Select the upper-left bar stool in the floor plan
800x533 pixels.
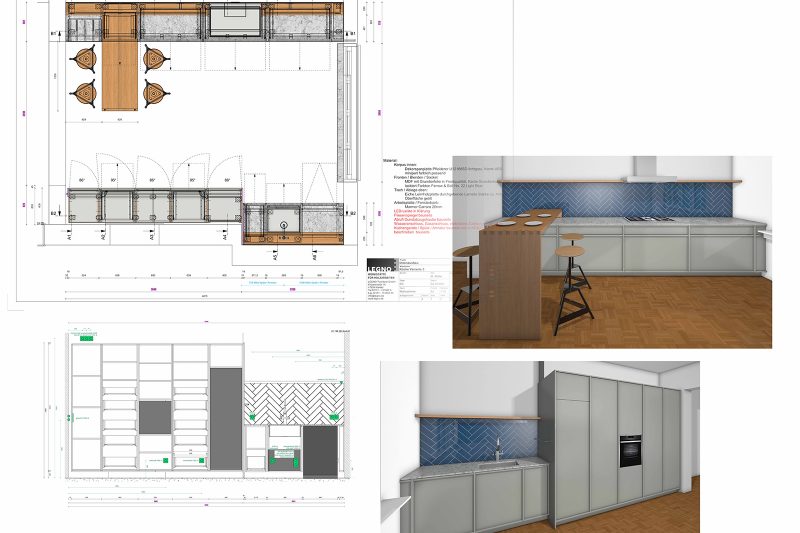[x=86, y=57]
